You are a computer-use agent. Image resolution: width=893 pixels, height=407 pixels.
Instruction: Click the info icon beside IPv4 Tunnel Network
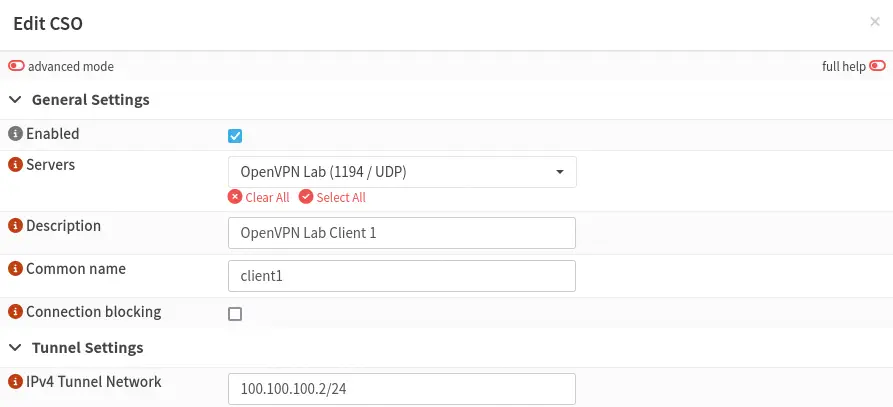(x=15, y=382)
